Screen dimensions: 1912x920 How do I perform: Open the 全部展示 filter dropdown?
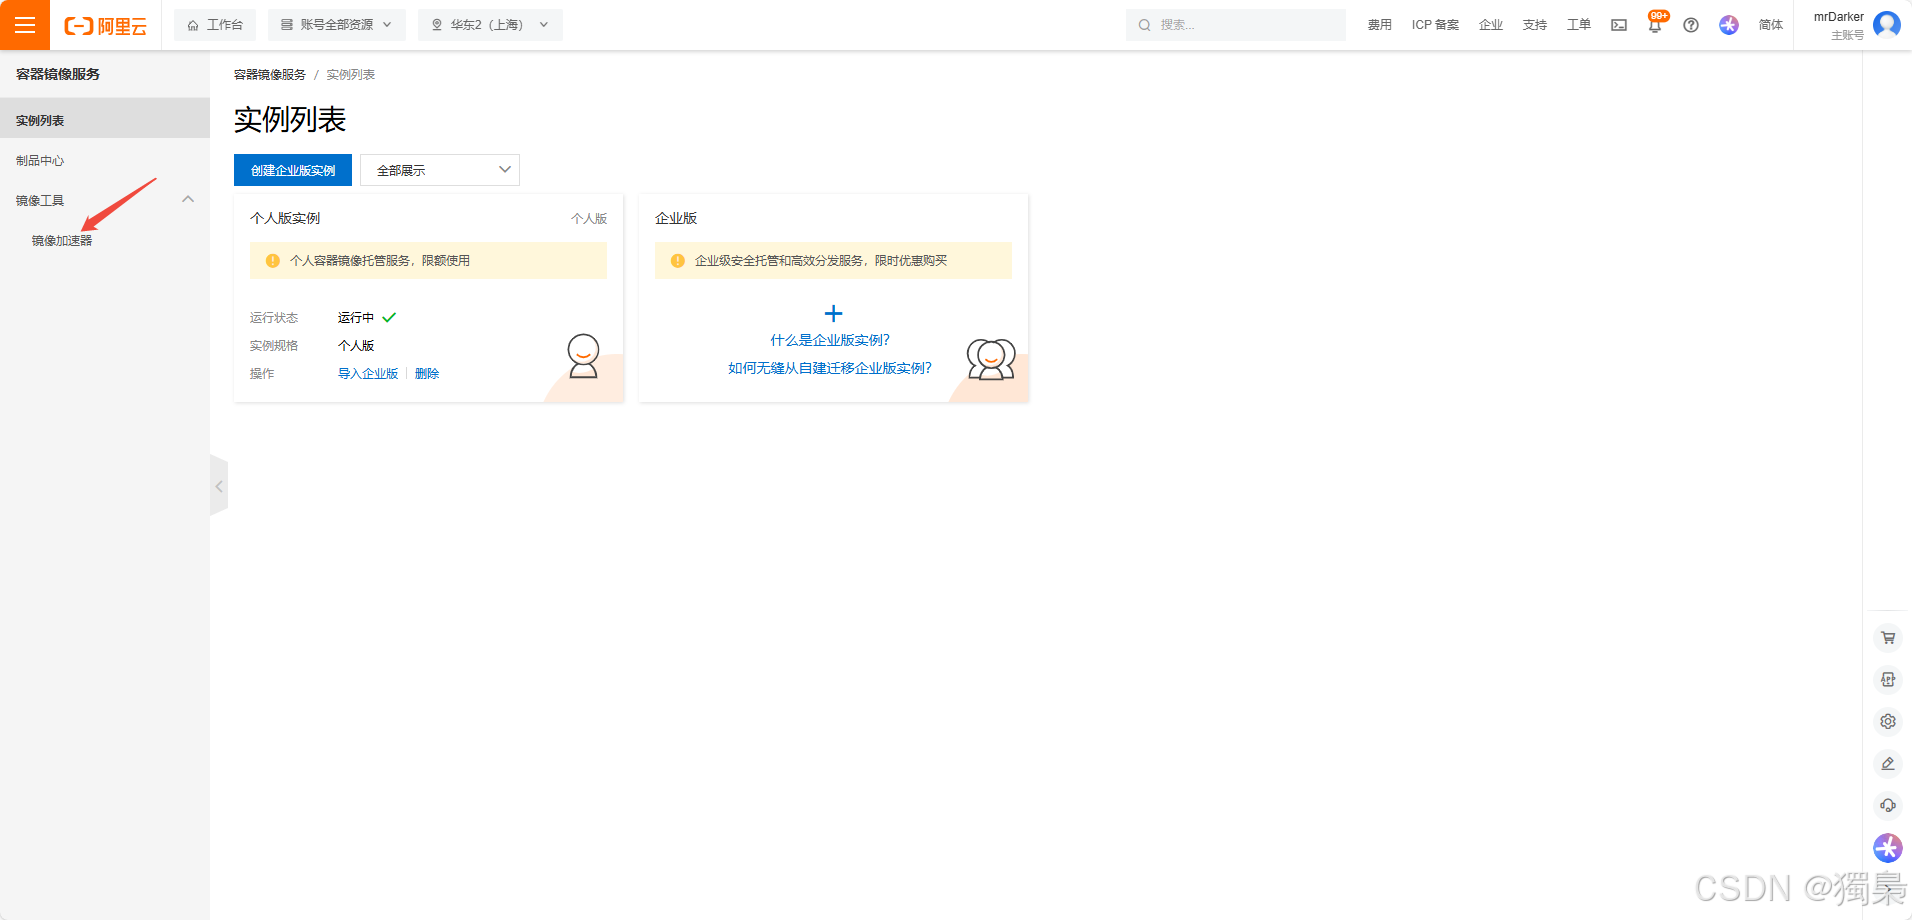[x=440, y=170]
